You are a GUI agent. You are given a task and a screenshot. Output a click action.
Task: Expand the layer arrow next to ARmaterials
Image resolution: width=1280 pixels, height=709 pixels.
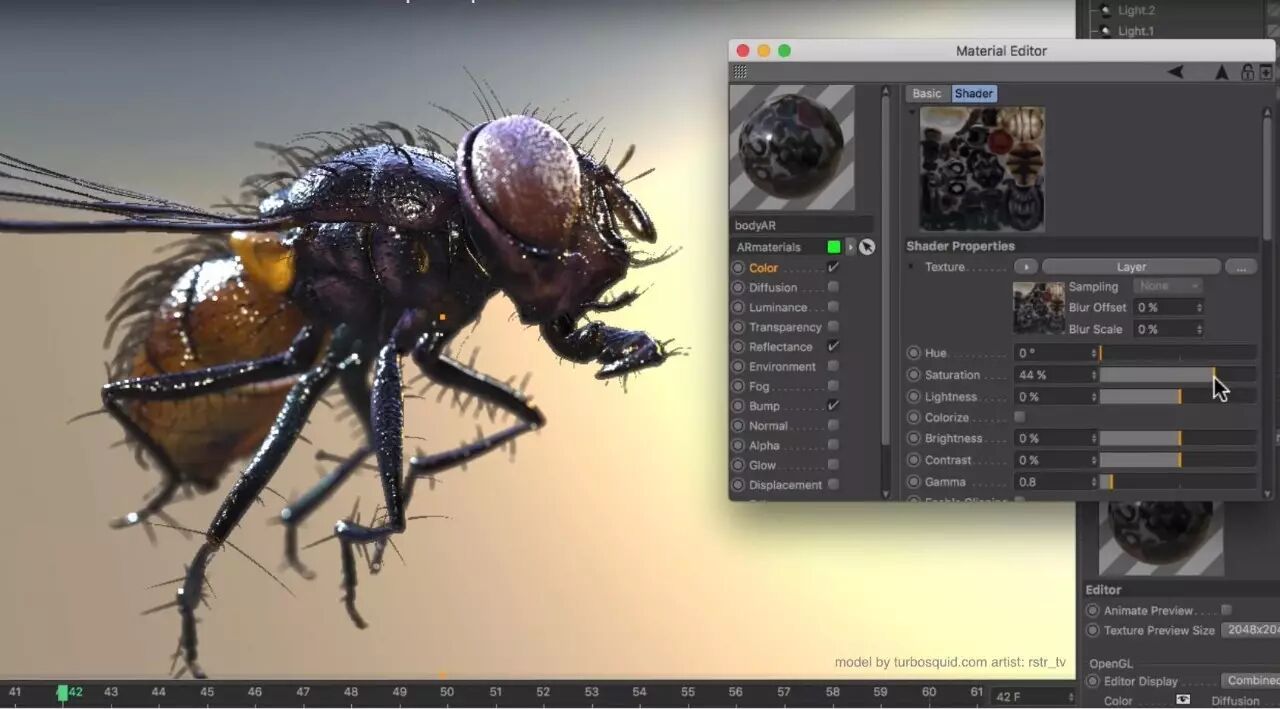850,247
